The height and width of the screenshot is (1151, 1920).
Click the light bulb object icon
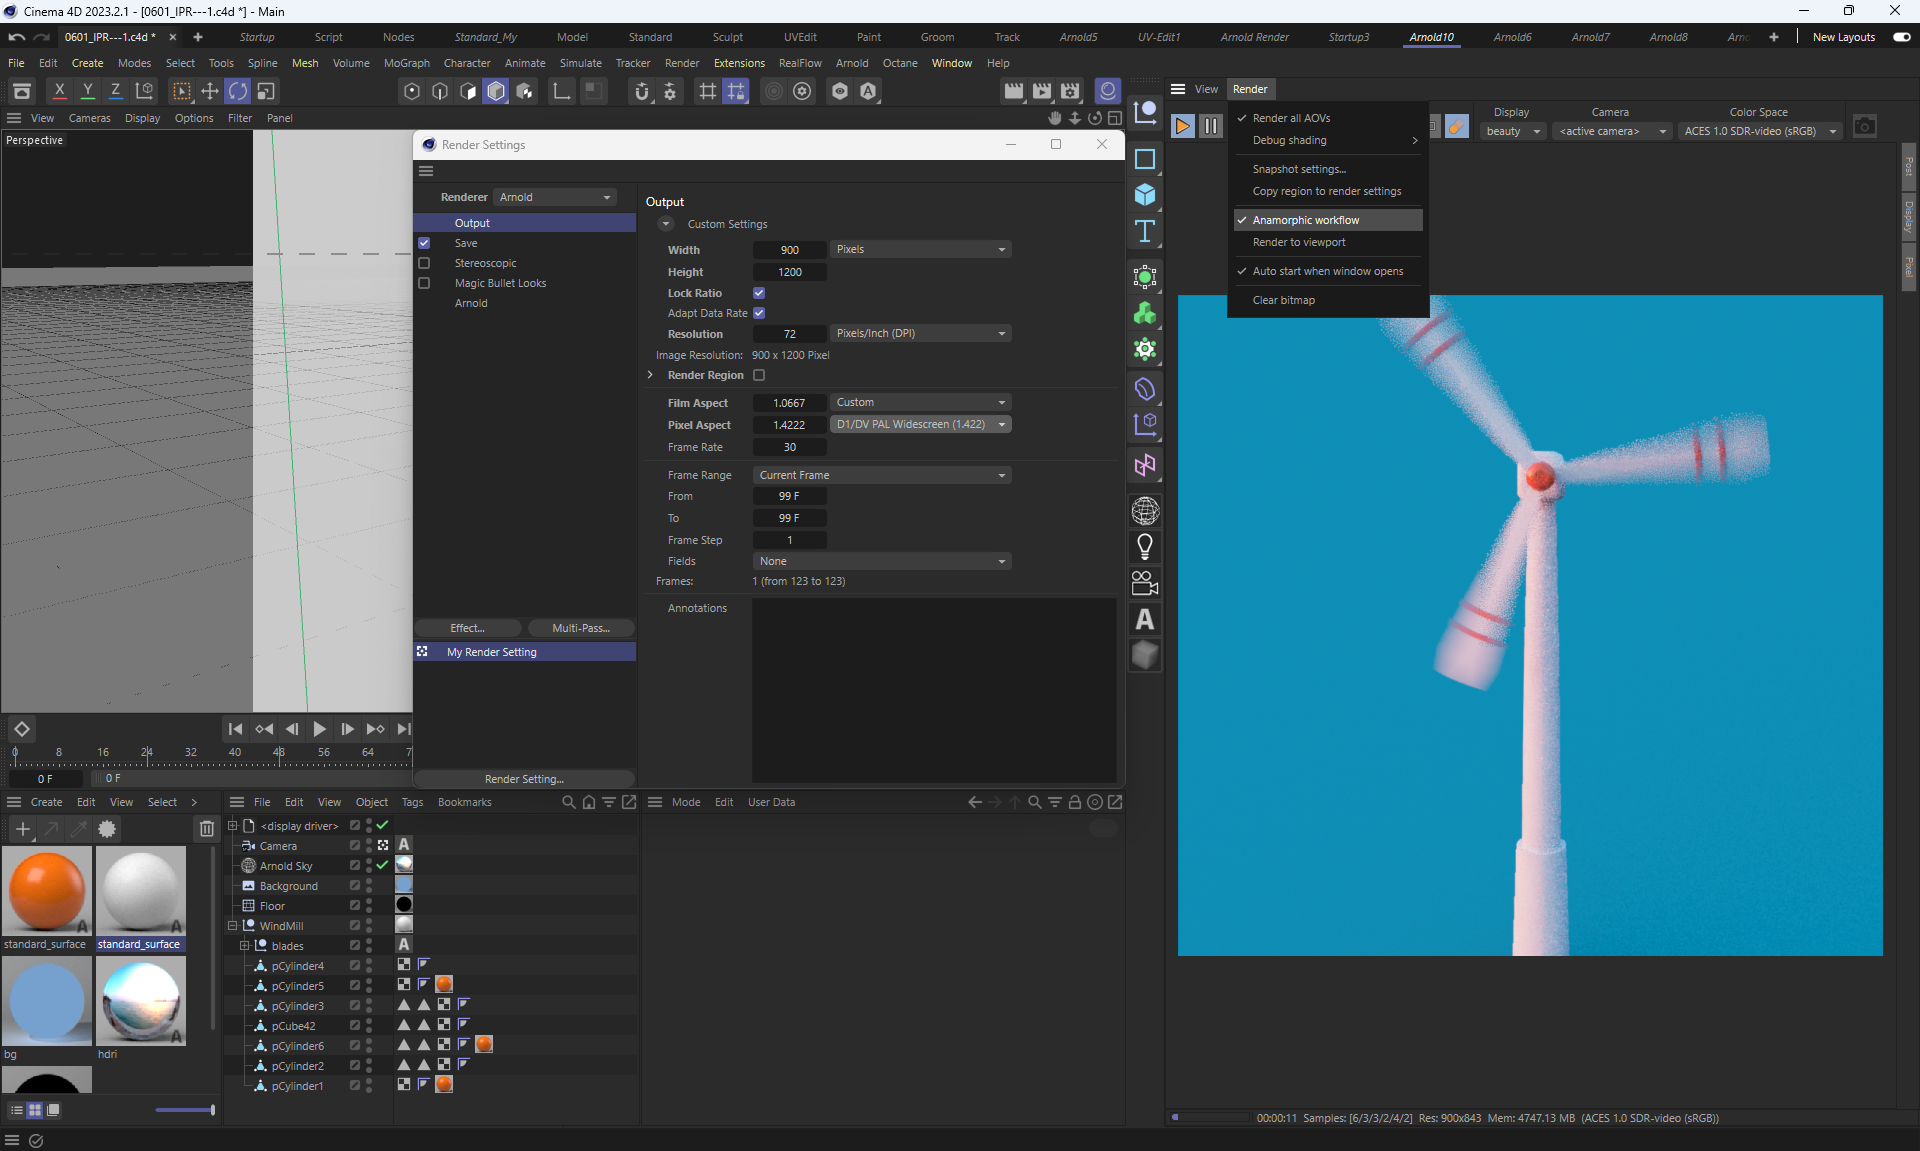point(1145,546)
